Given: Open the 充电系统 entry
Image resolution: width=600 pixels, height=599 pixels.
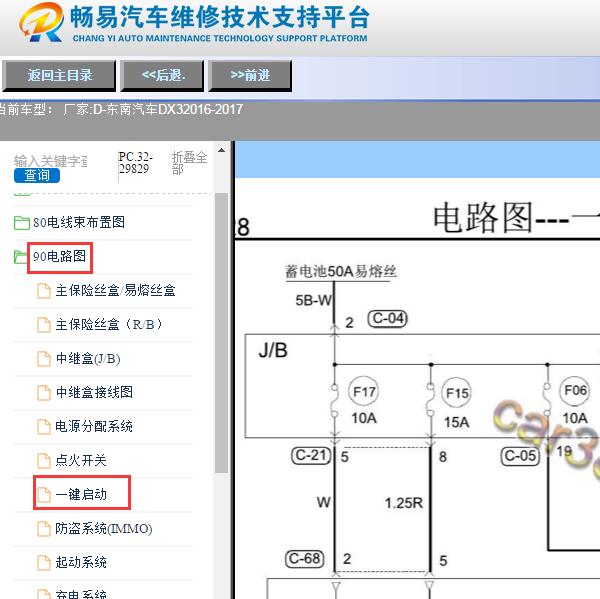Looking at the screenshot, I should pyautogui.click(x=81, y=594).
